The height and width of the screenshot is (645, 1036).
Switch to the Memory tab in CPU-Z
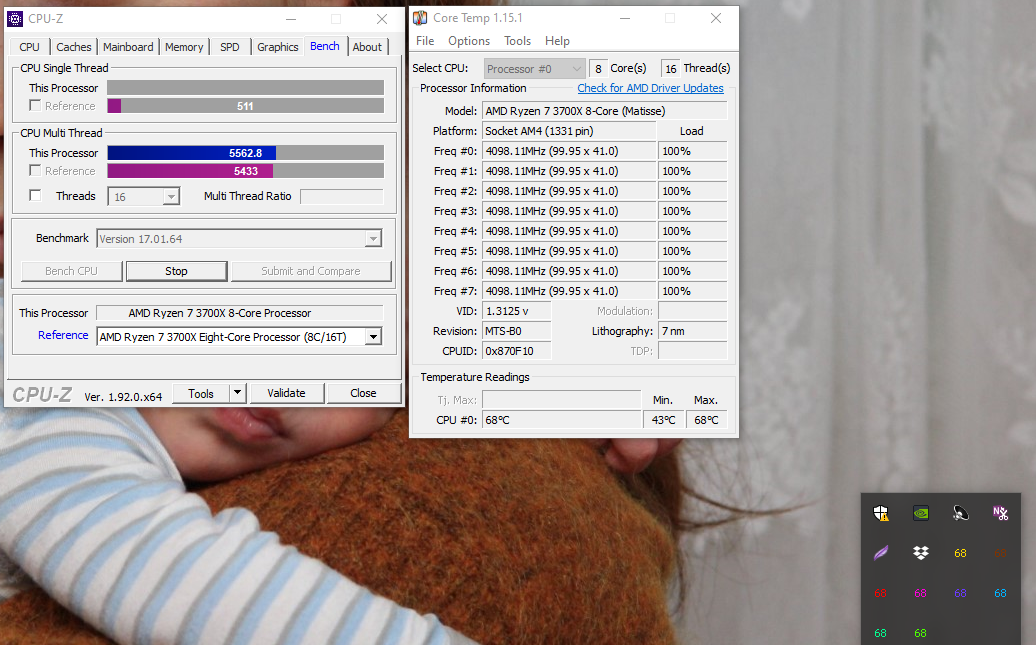(184, 47)
